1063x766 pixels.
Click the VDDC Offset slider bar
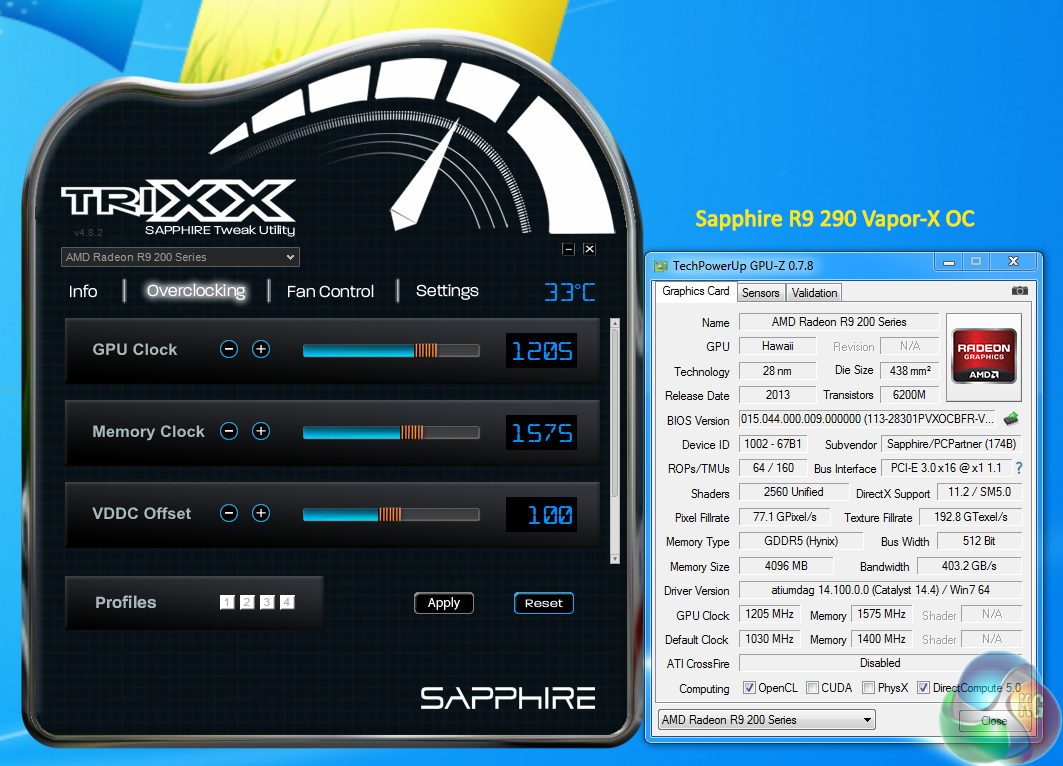pos(391,515)
